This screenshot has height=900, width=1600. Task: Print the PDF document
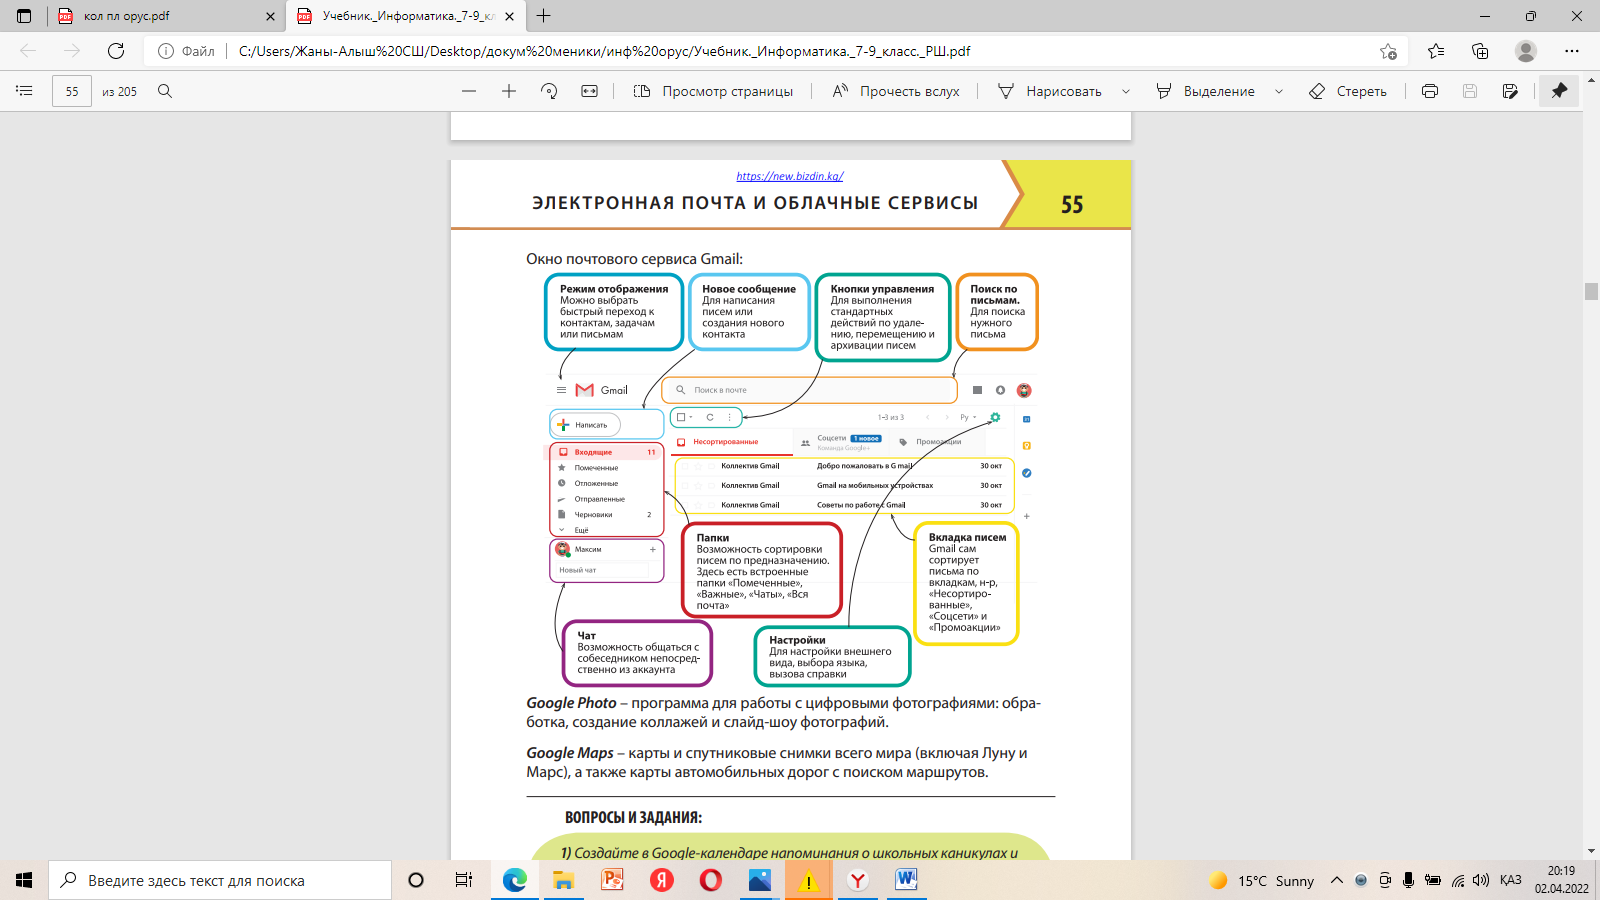[1430, 91]
